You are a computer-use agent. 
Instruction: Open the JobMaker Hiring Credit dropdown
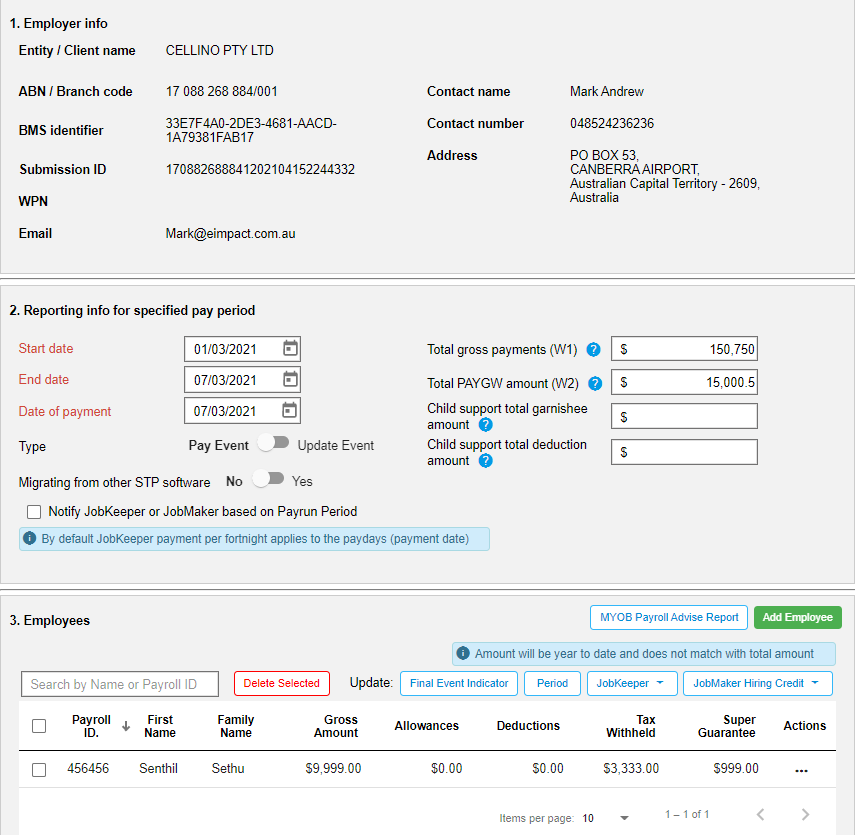(757, 684)
